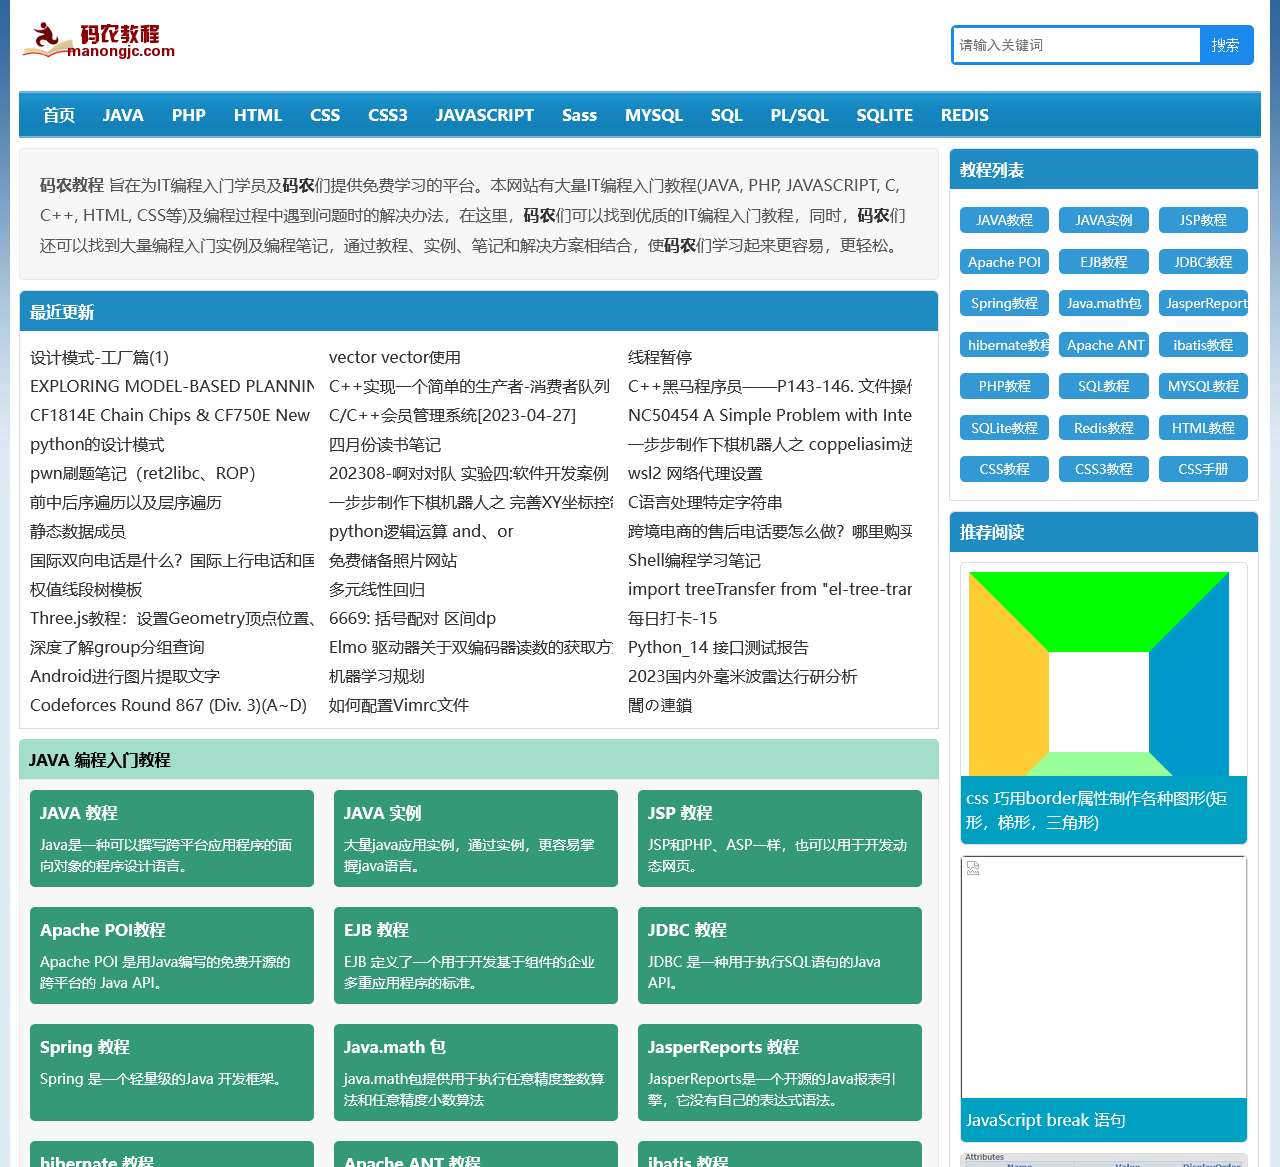Open the JDBC 教程 card

click(780, 955)
